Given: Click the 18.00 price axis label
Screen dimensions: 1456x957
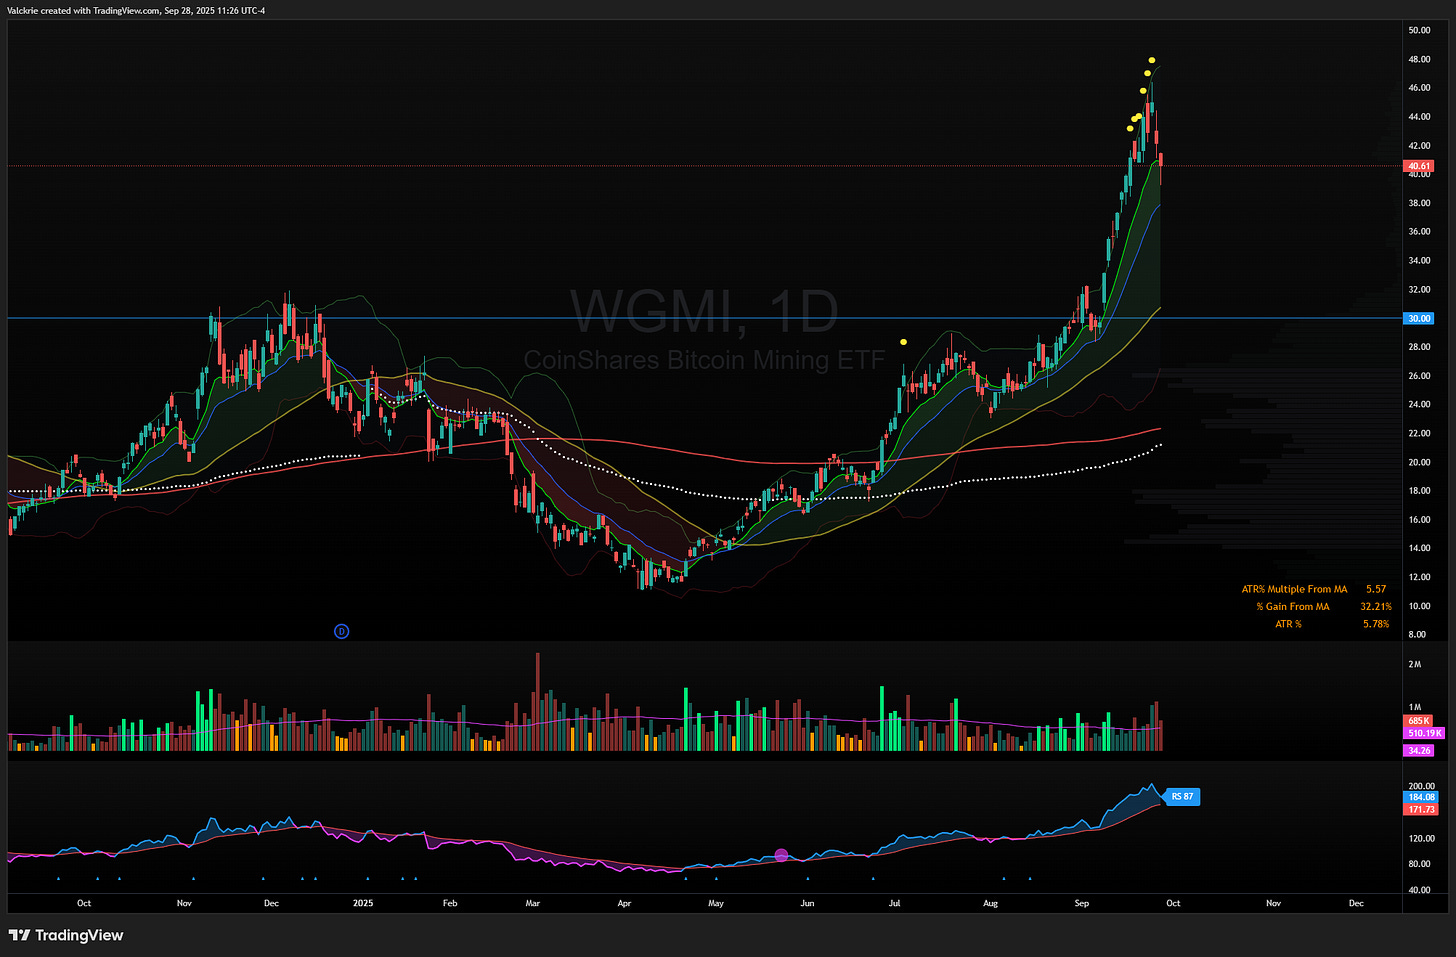Looking at the screenshot, I should [1419, 491].
